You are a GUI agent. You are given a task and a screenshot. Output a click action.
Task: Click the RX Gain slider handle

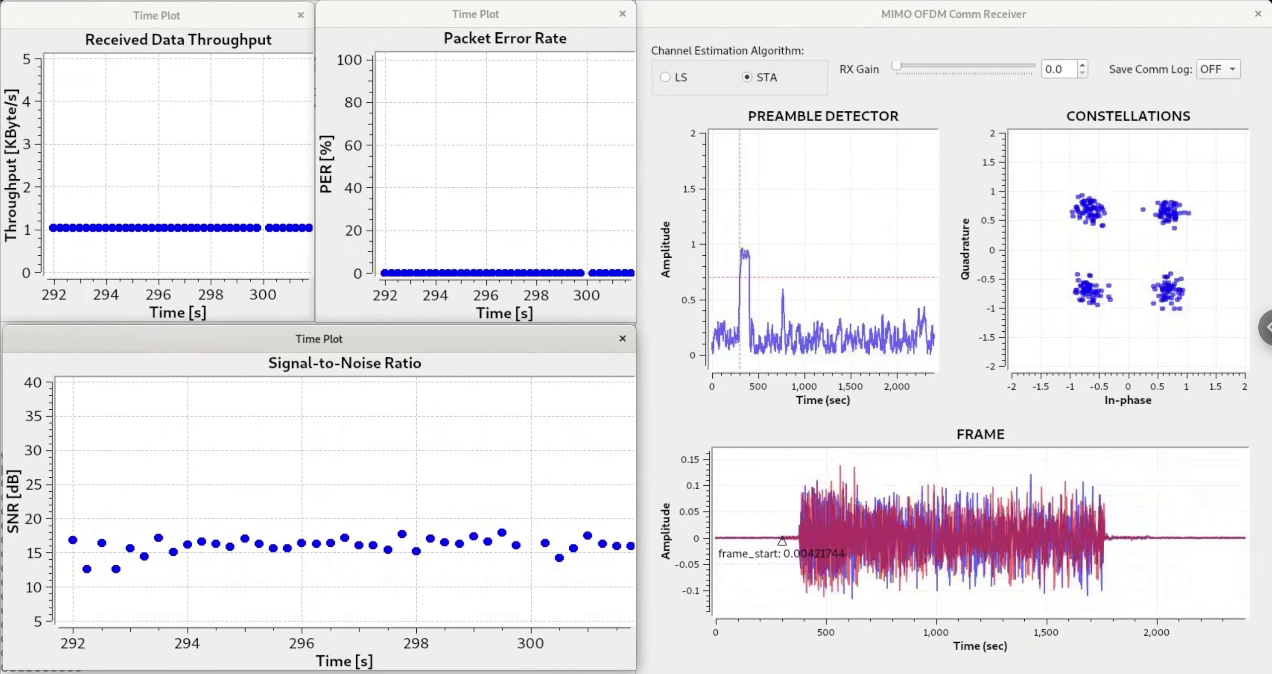(897, 66)
